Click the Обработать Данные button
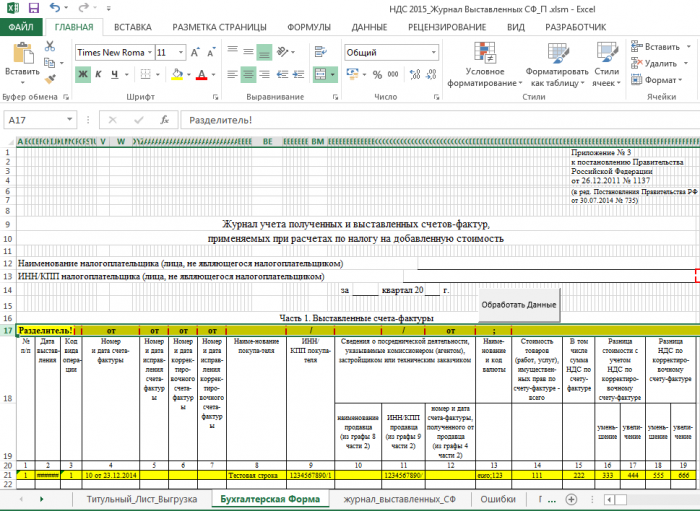This screenshot has height=511, width=700. coord(519,305)
